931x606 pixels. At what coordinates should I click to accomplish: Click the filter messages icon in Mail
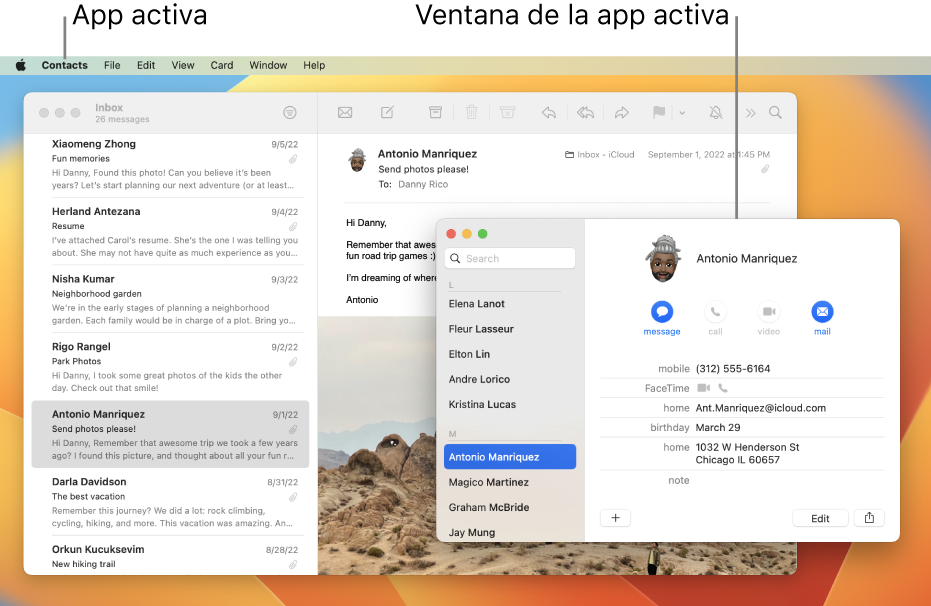pyautogui.click(x=290, y=112)
